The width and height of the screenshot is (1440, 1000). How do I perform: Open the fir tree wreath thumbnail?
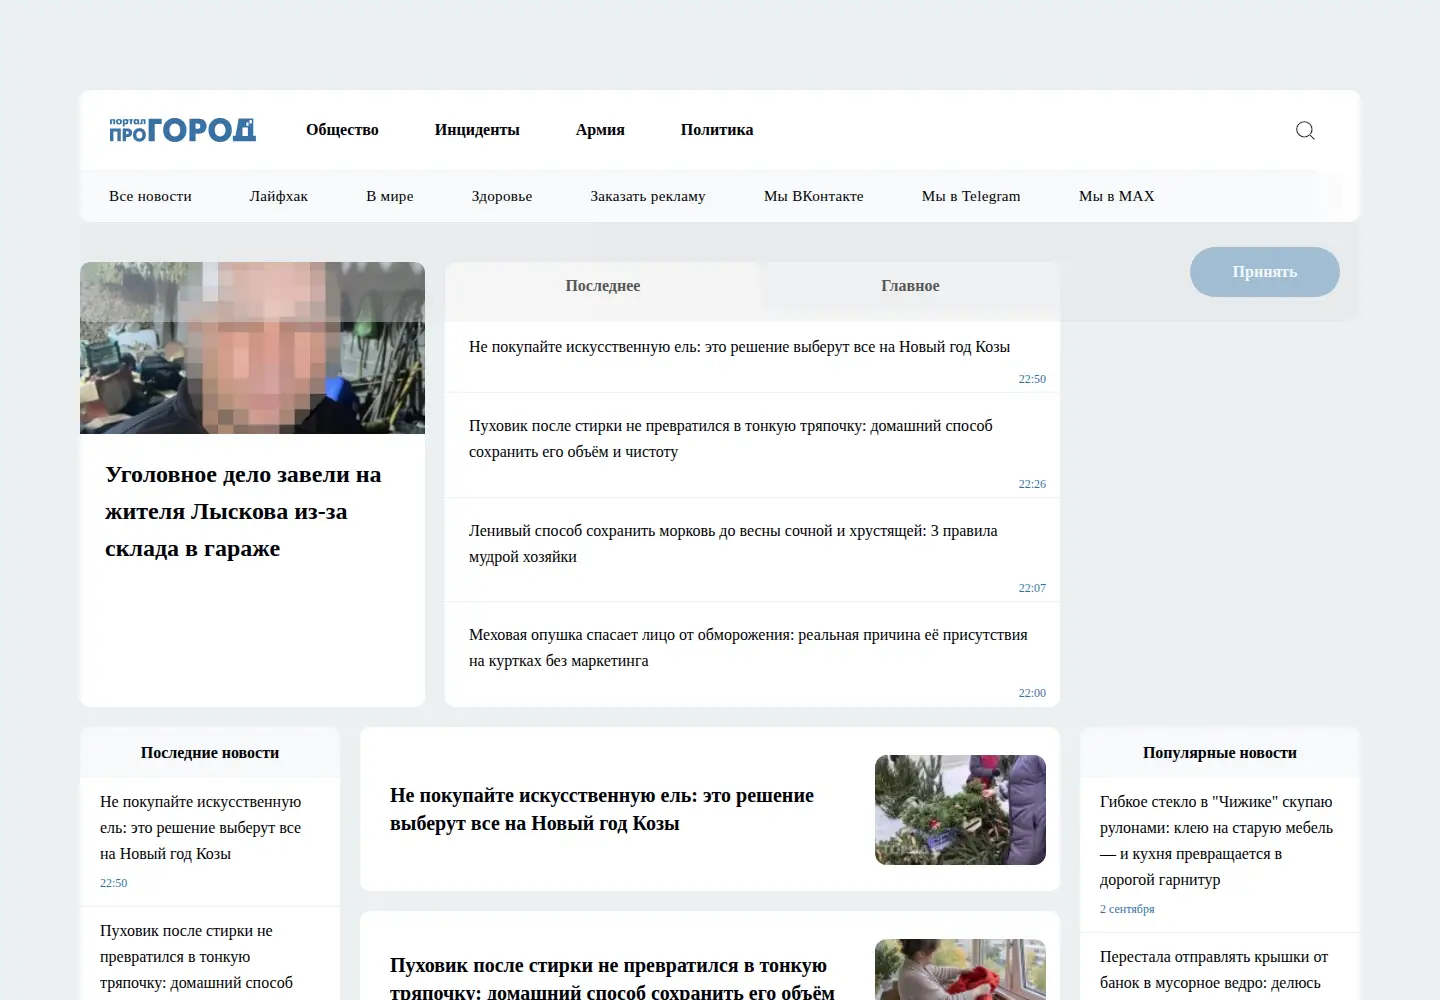960,810
